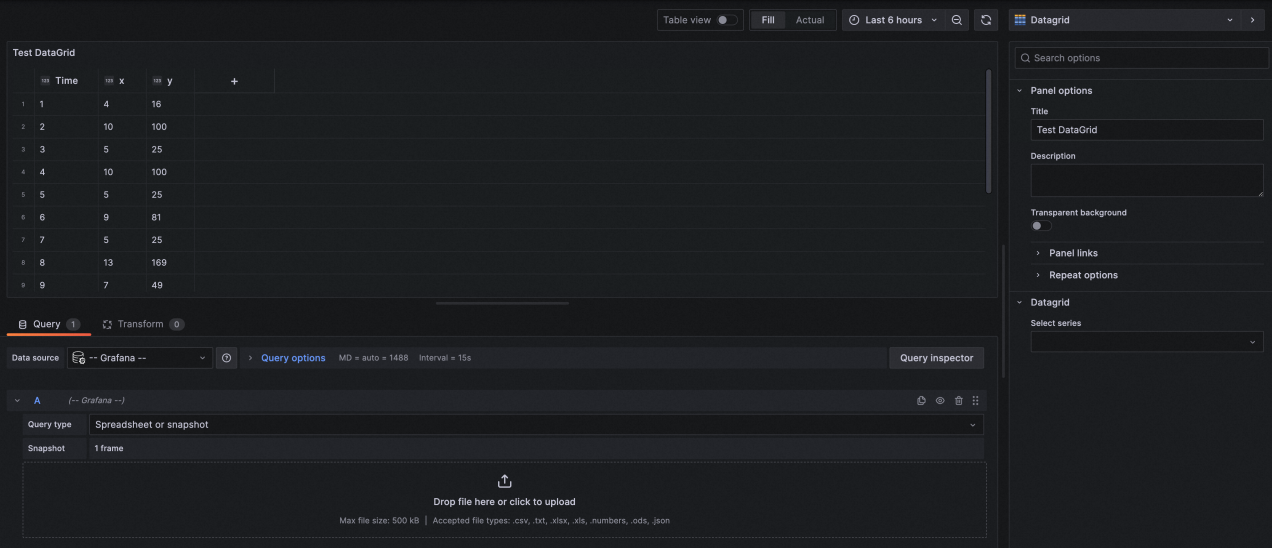This screenshot has height=548, width=1272.
Task: Select Actual display mode
Action: [x=810, y=20]
